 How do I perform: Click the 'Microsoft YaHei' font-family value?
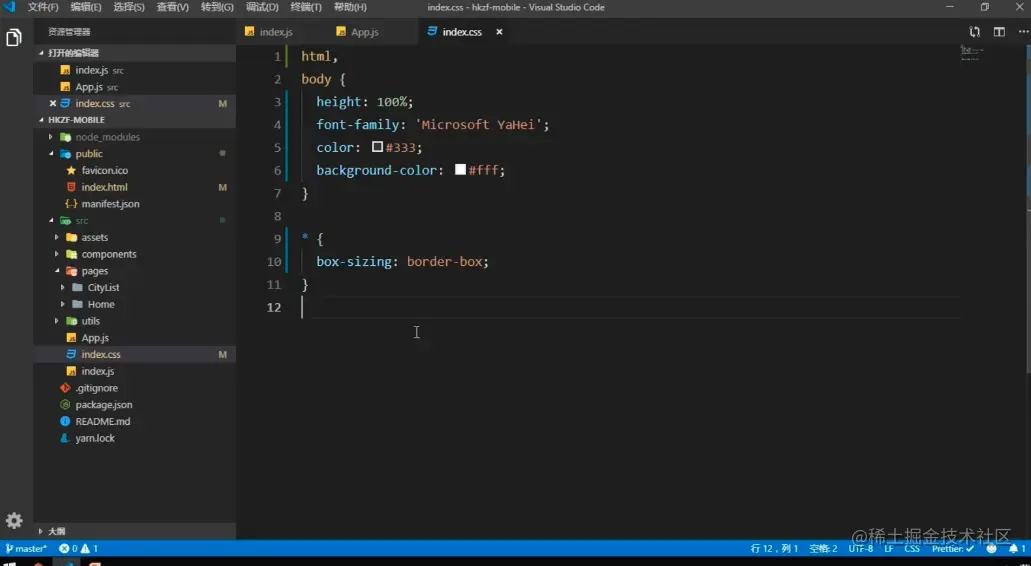click(481, 124)
